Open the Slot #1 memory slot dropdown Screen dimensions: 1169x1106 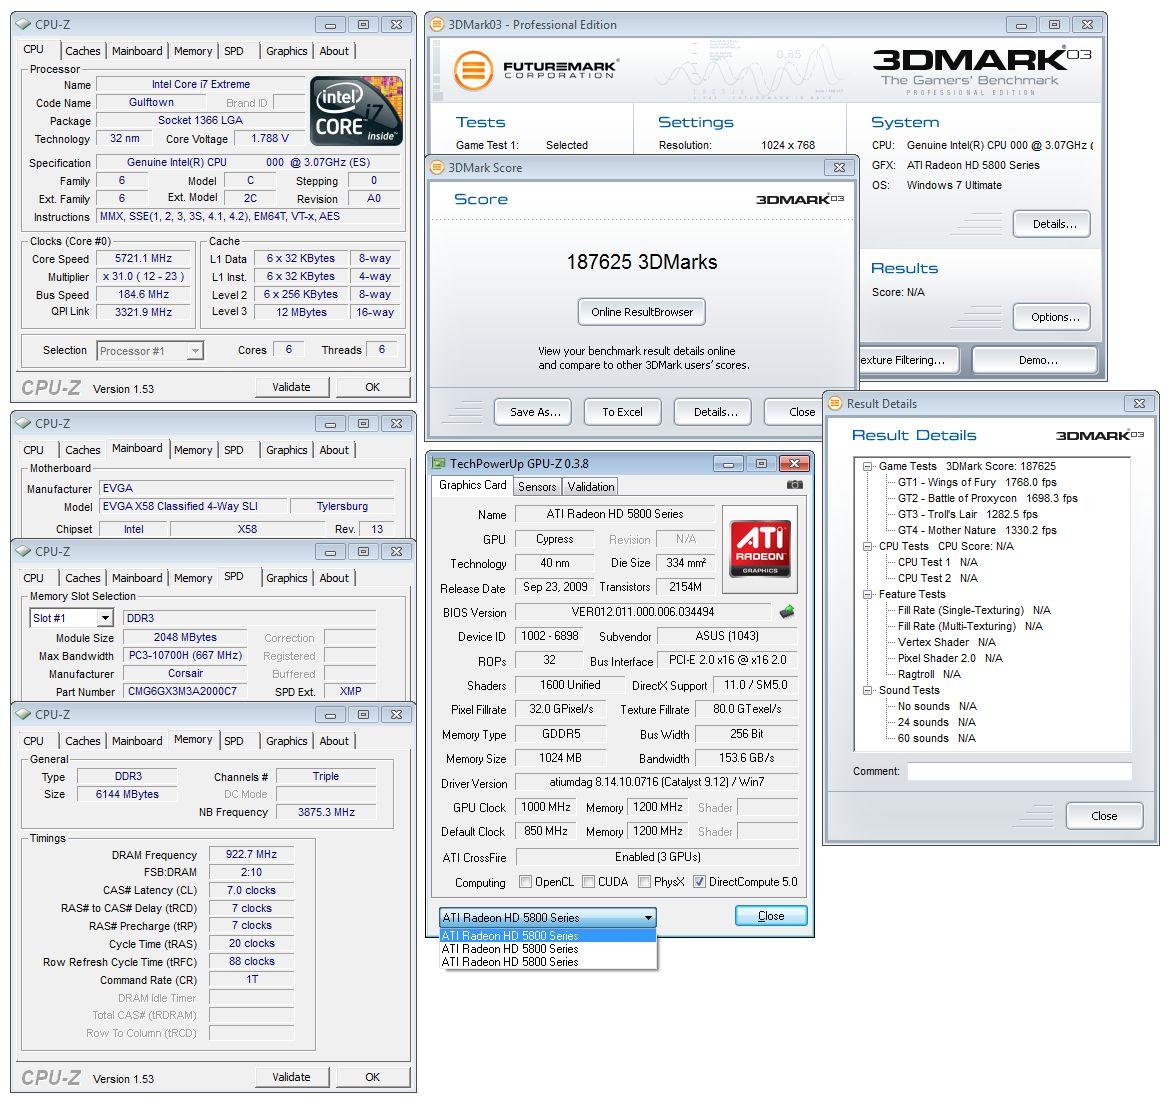pyautogui.click(x=105, y=618)
